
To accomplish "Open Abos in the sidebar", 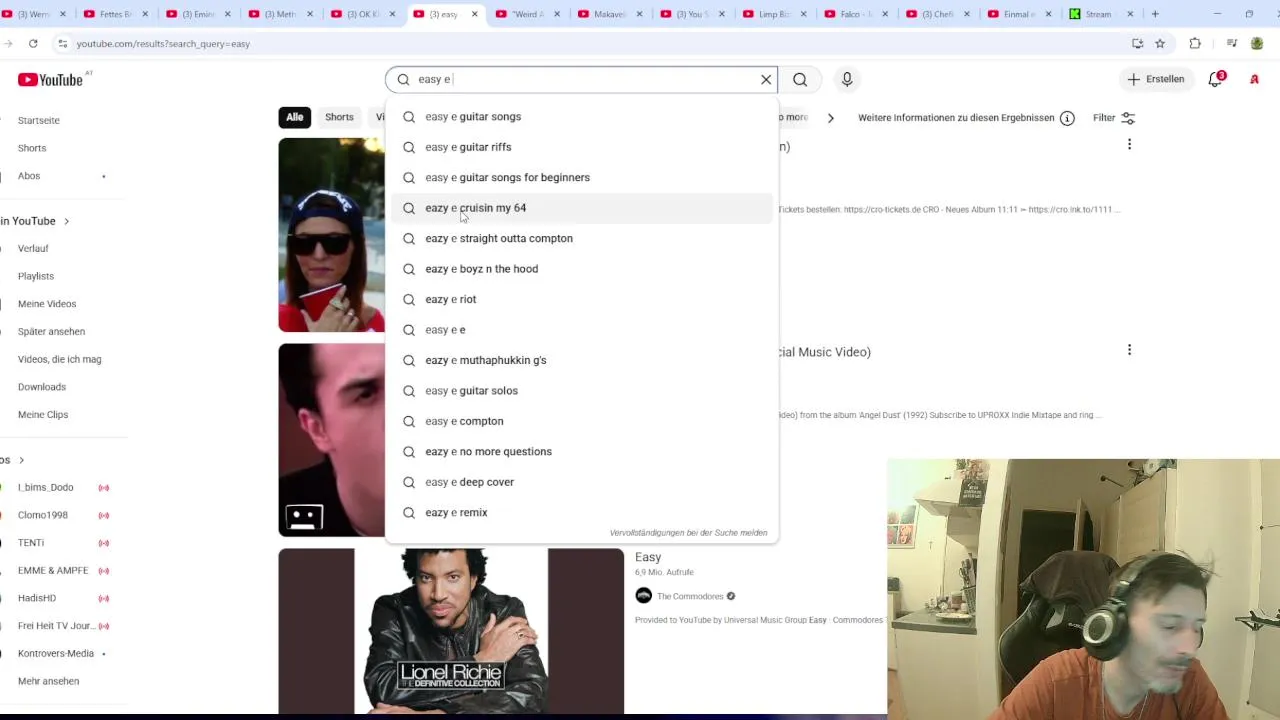I will (29, 176).
